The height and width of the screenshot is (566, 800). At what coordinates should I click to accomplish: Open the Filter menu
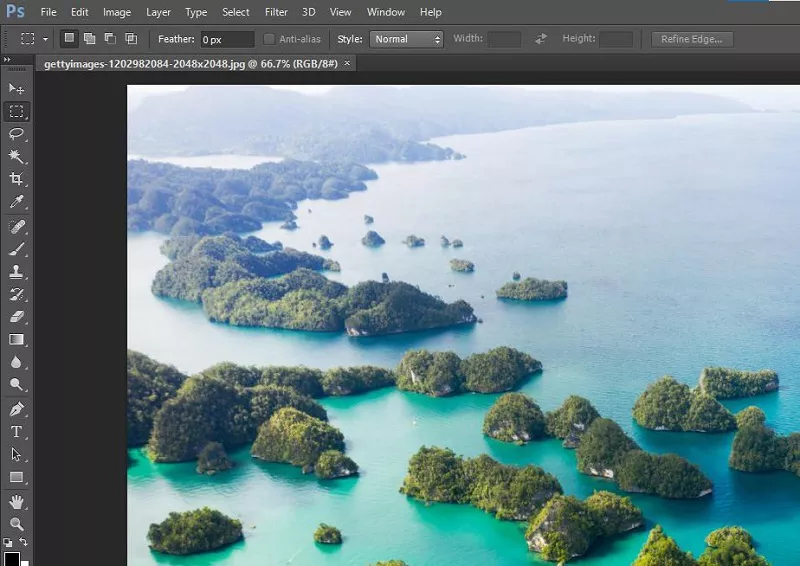(276, 12)
